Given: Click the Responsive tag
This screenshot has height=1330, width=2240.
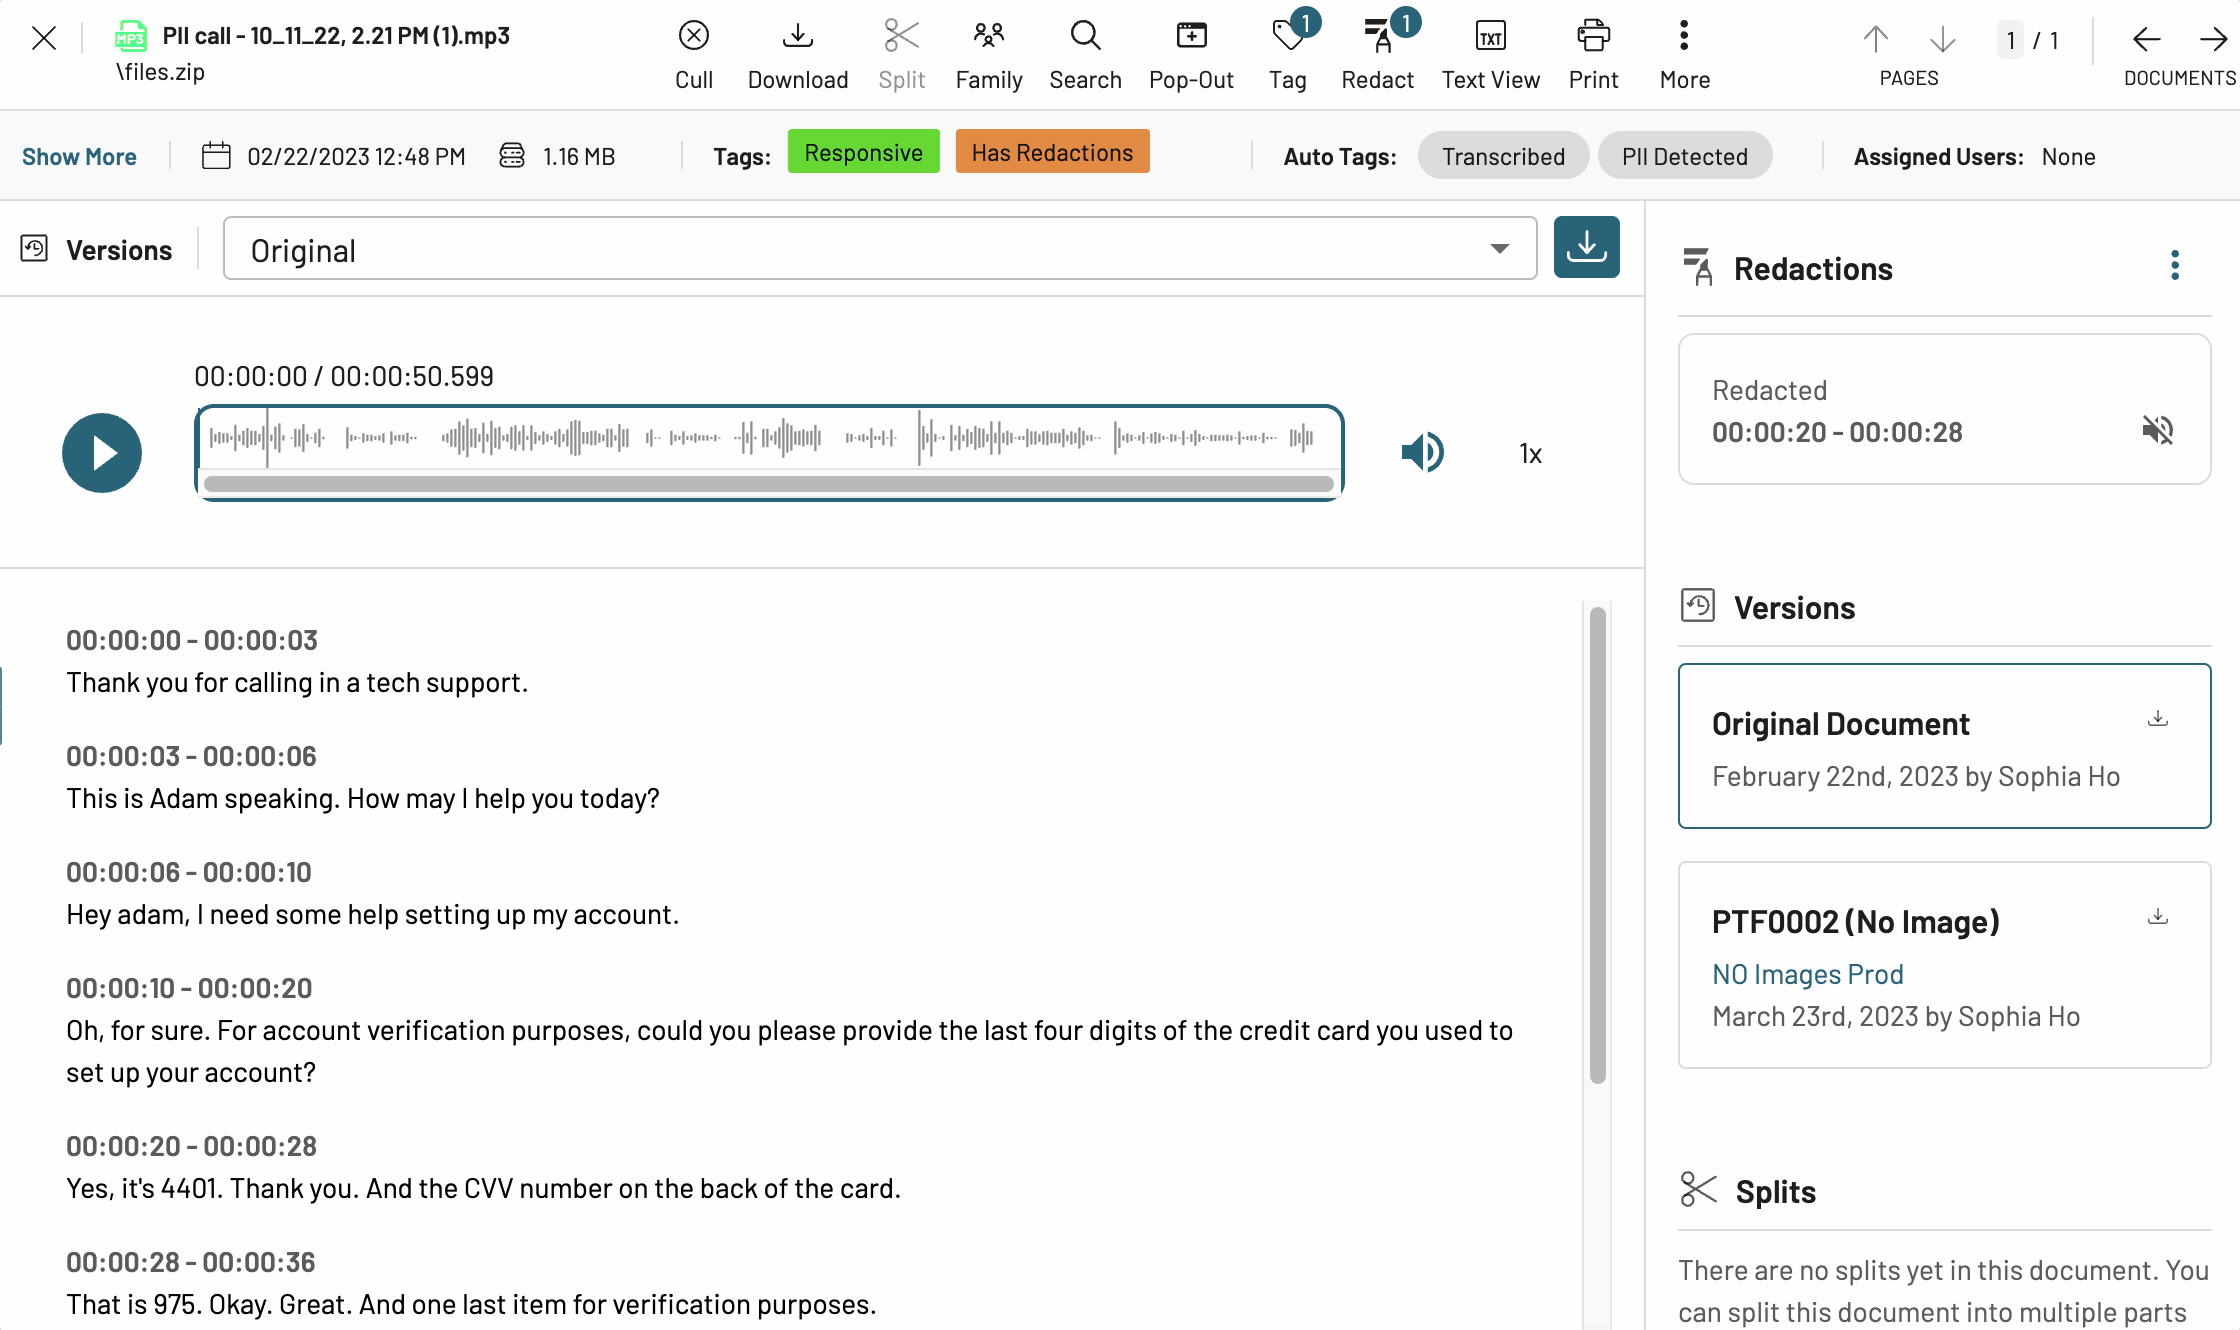Looking at the screenshot, I should click(863, 152).
